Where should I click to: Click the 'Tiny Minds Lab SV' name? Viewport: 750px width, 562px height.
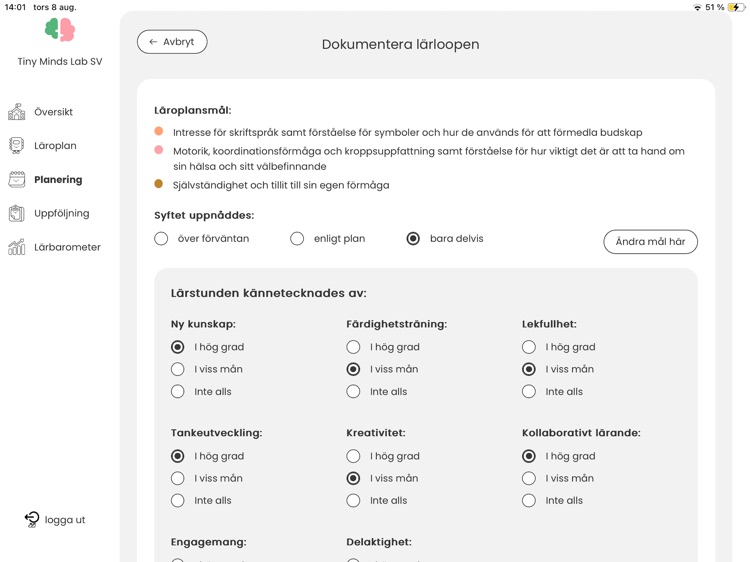(60, 61)
